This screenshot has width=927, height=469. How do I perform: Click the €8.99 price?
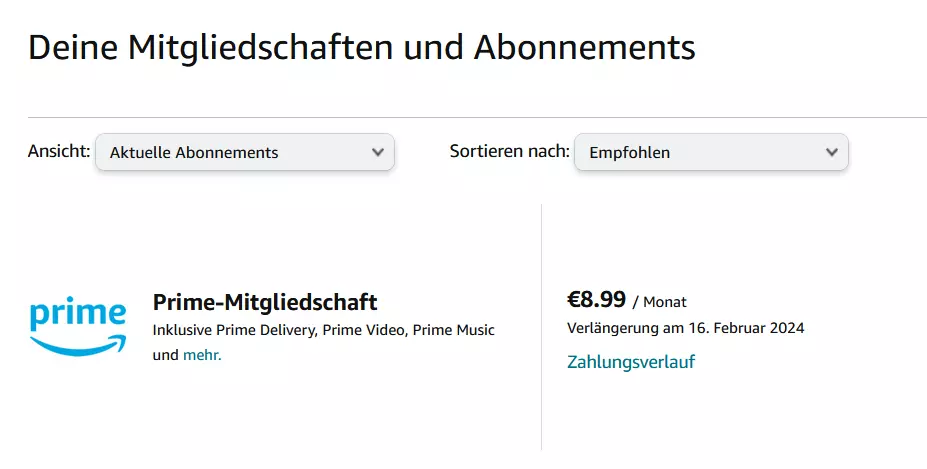click(x=596, y=300)
